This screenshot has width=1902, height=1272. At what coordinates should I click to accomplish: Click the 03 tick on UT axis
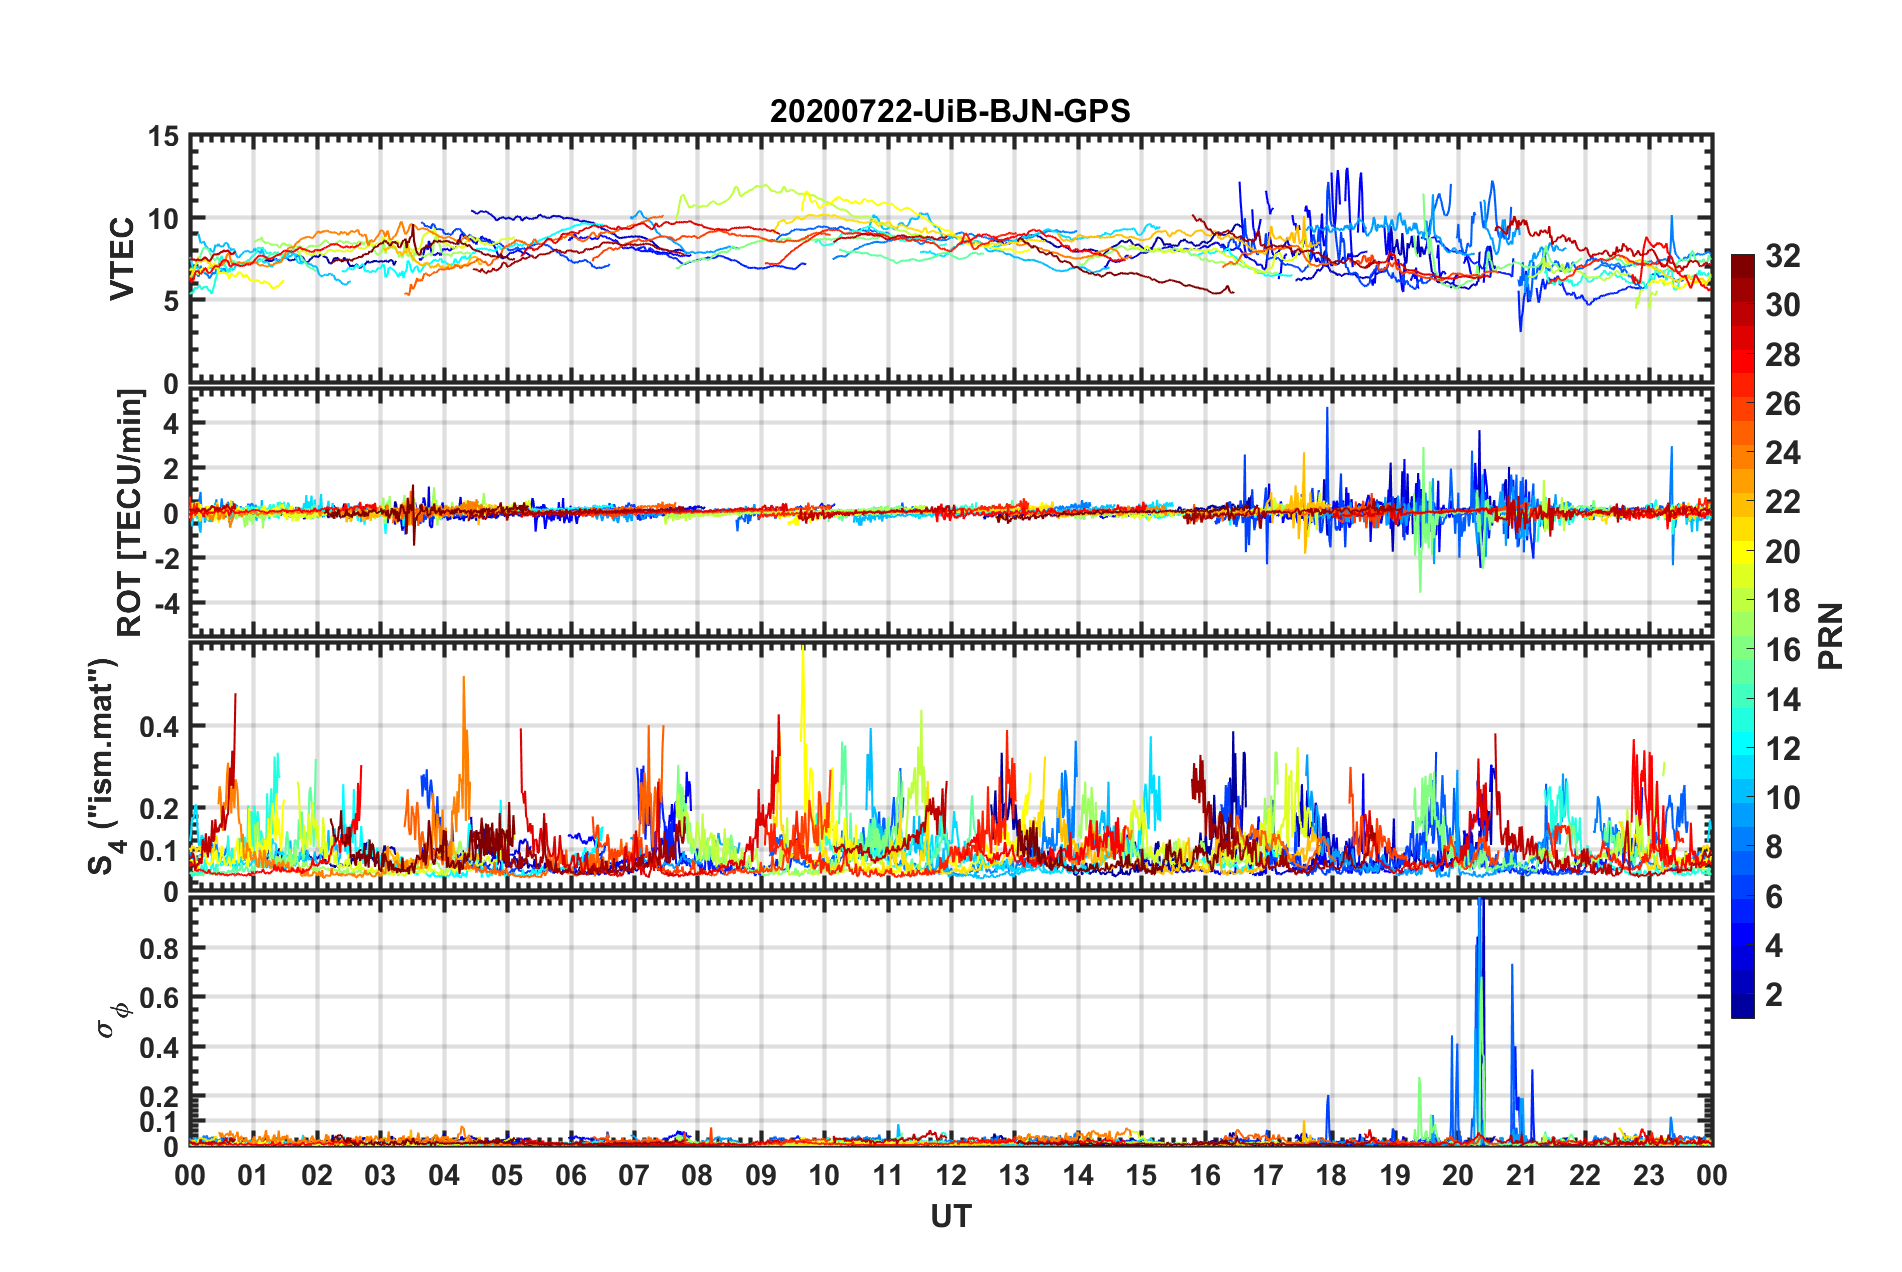click(x=380, y=1175)
